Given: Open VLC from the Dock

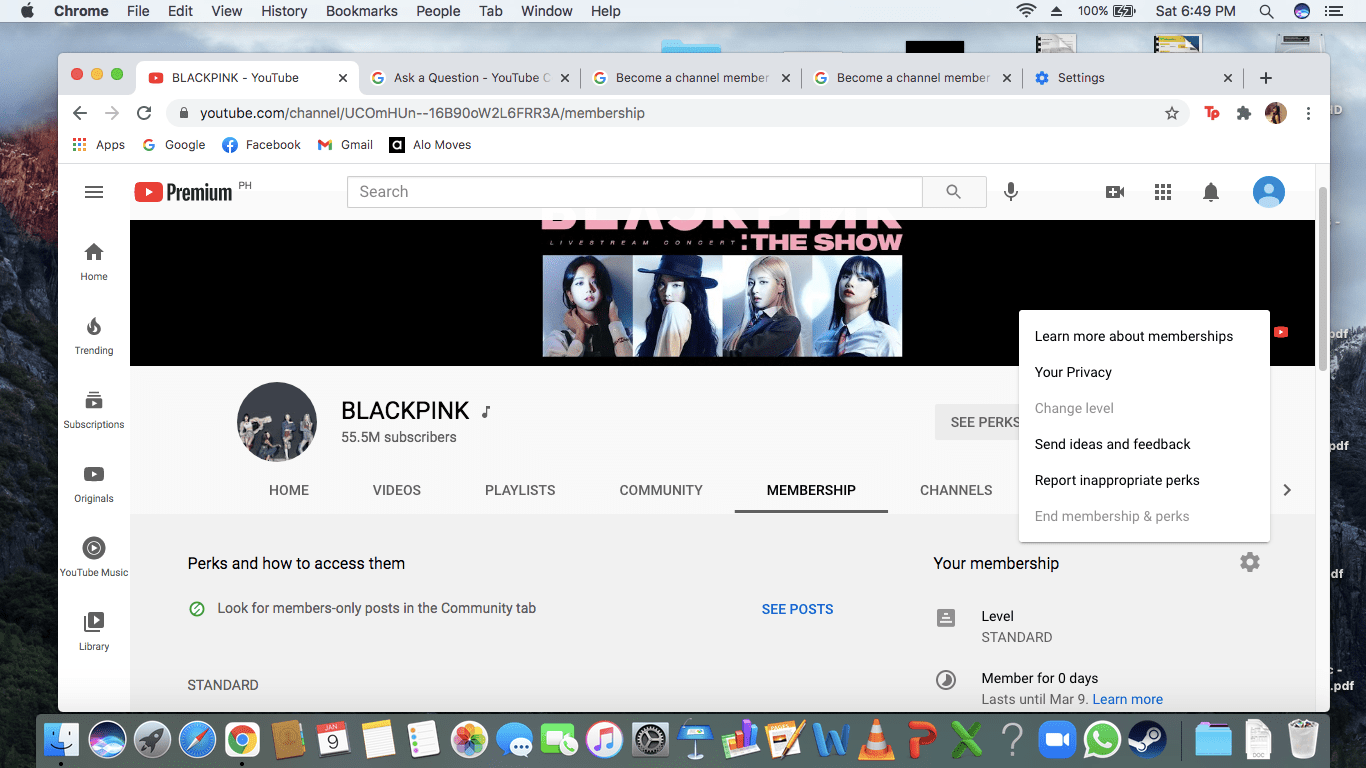Looking at the screenshot, I should coord(877,741).
